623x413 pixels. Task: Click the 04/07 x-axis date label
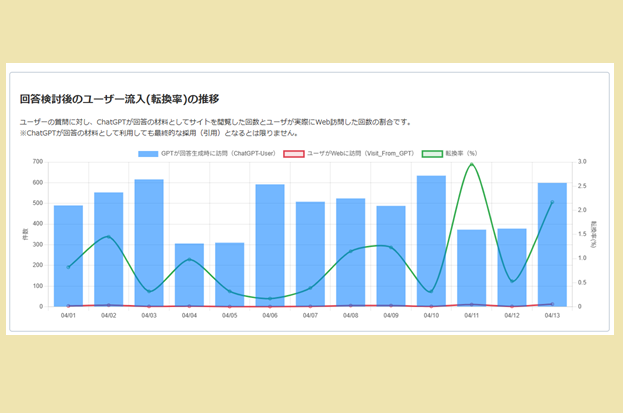pos(310,316)
